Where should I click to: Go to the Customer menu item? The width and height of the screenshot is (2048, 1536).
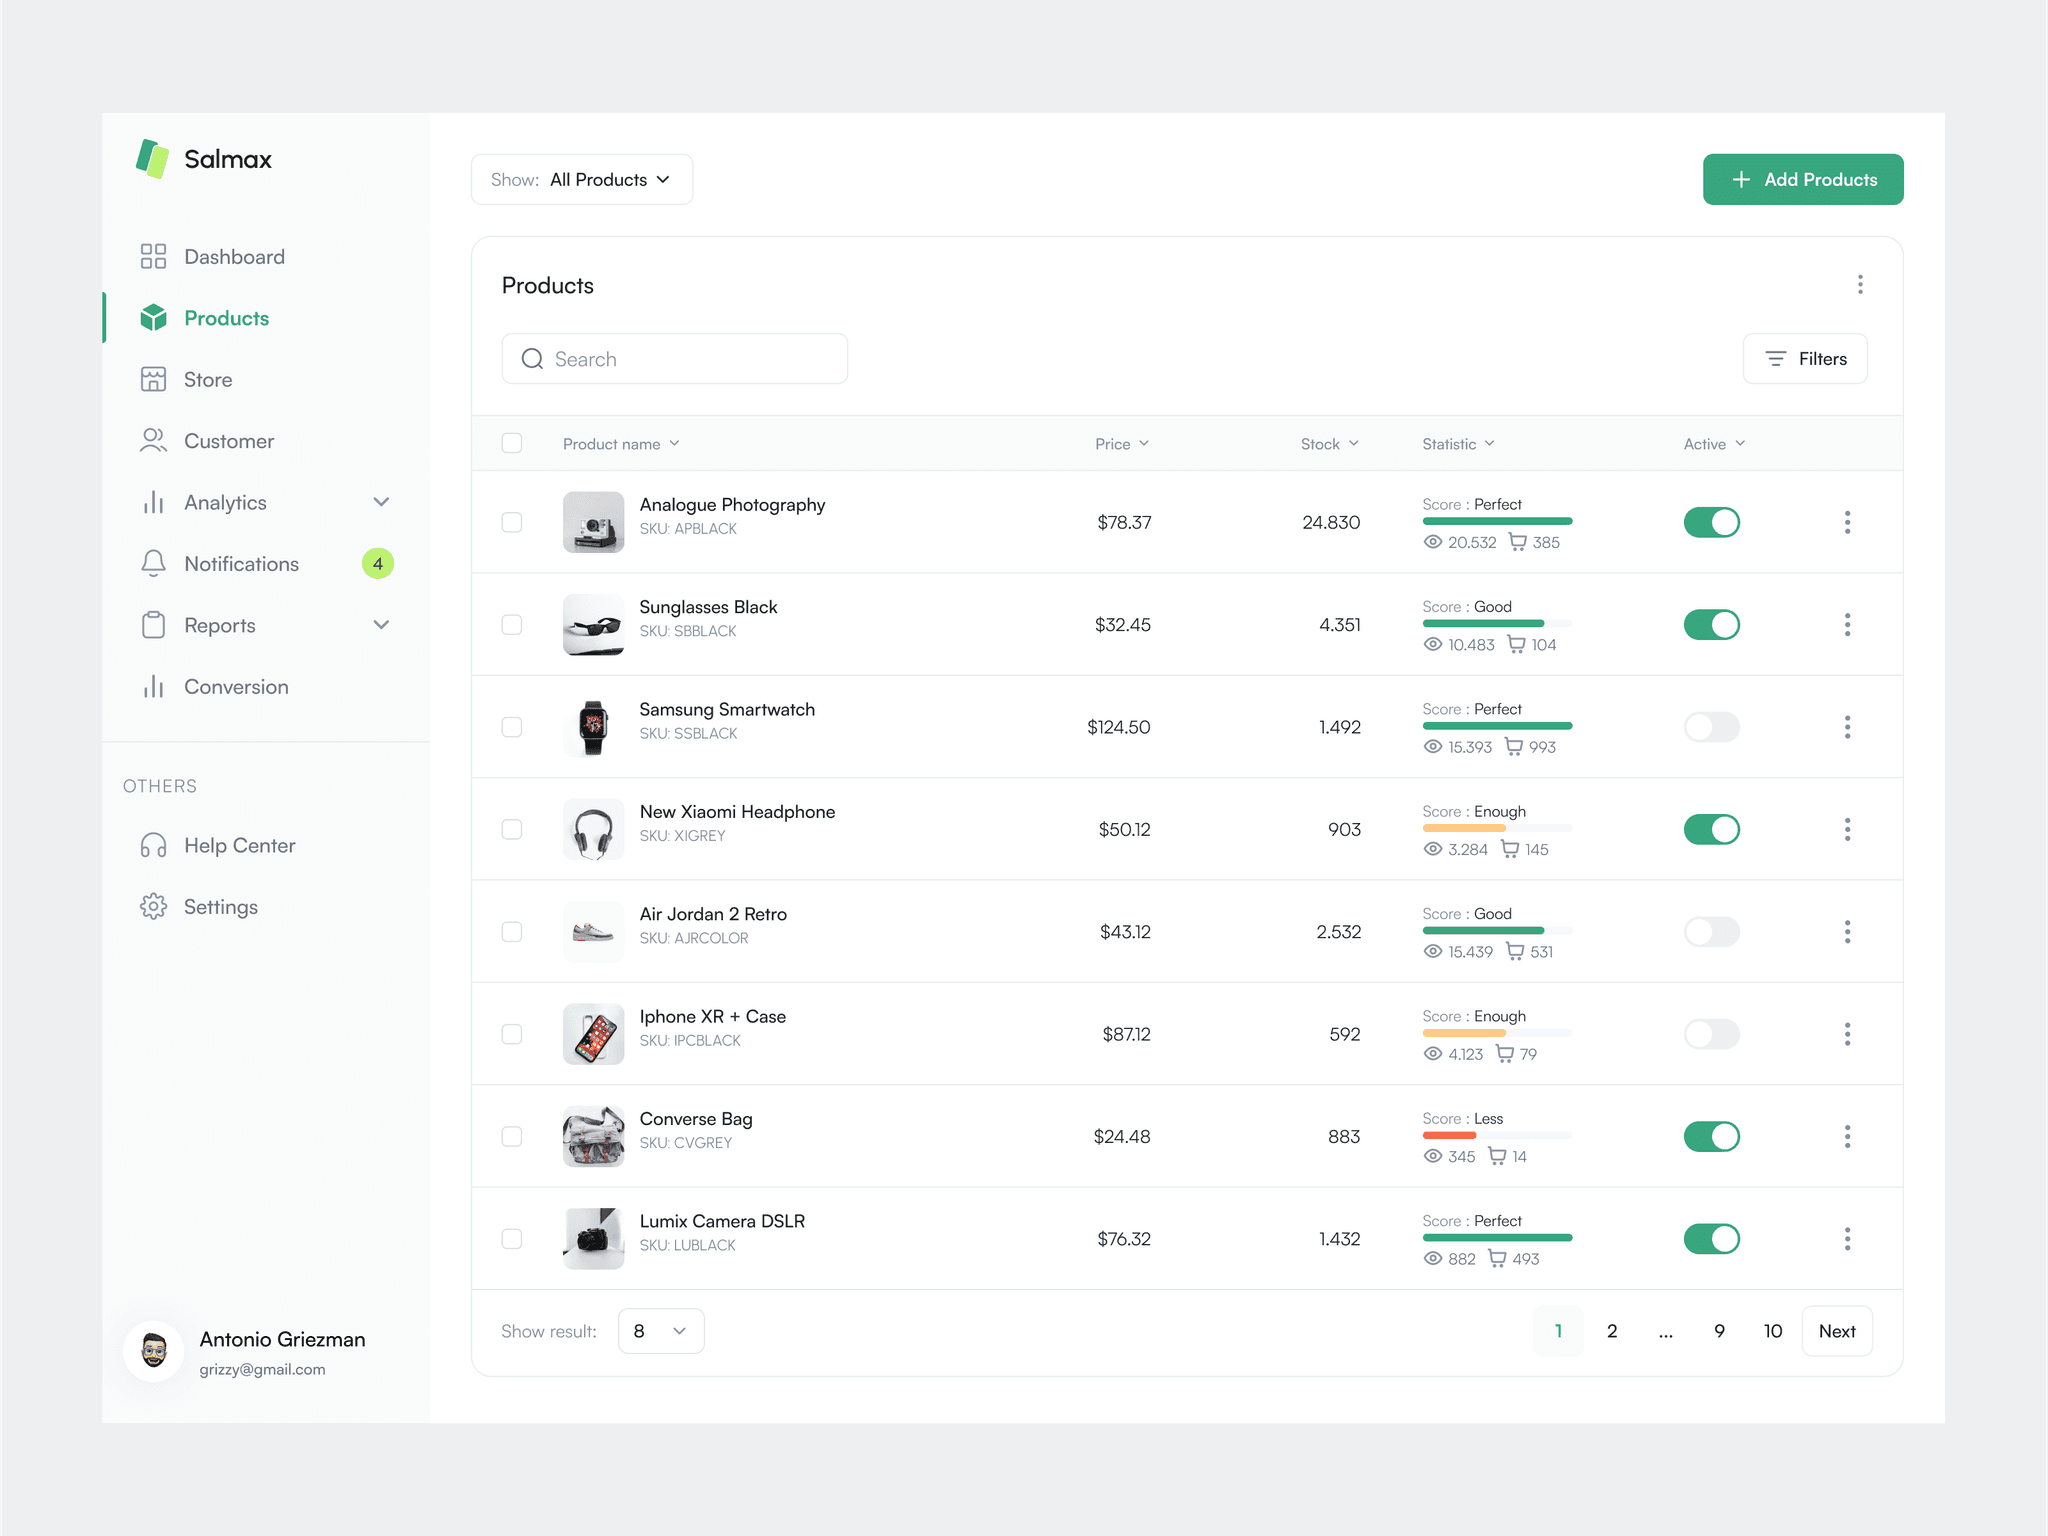coord(228,441)
